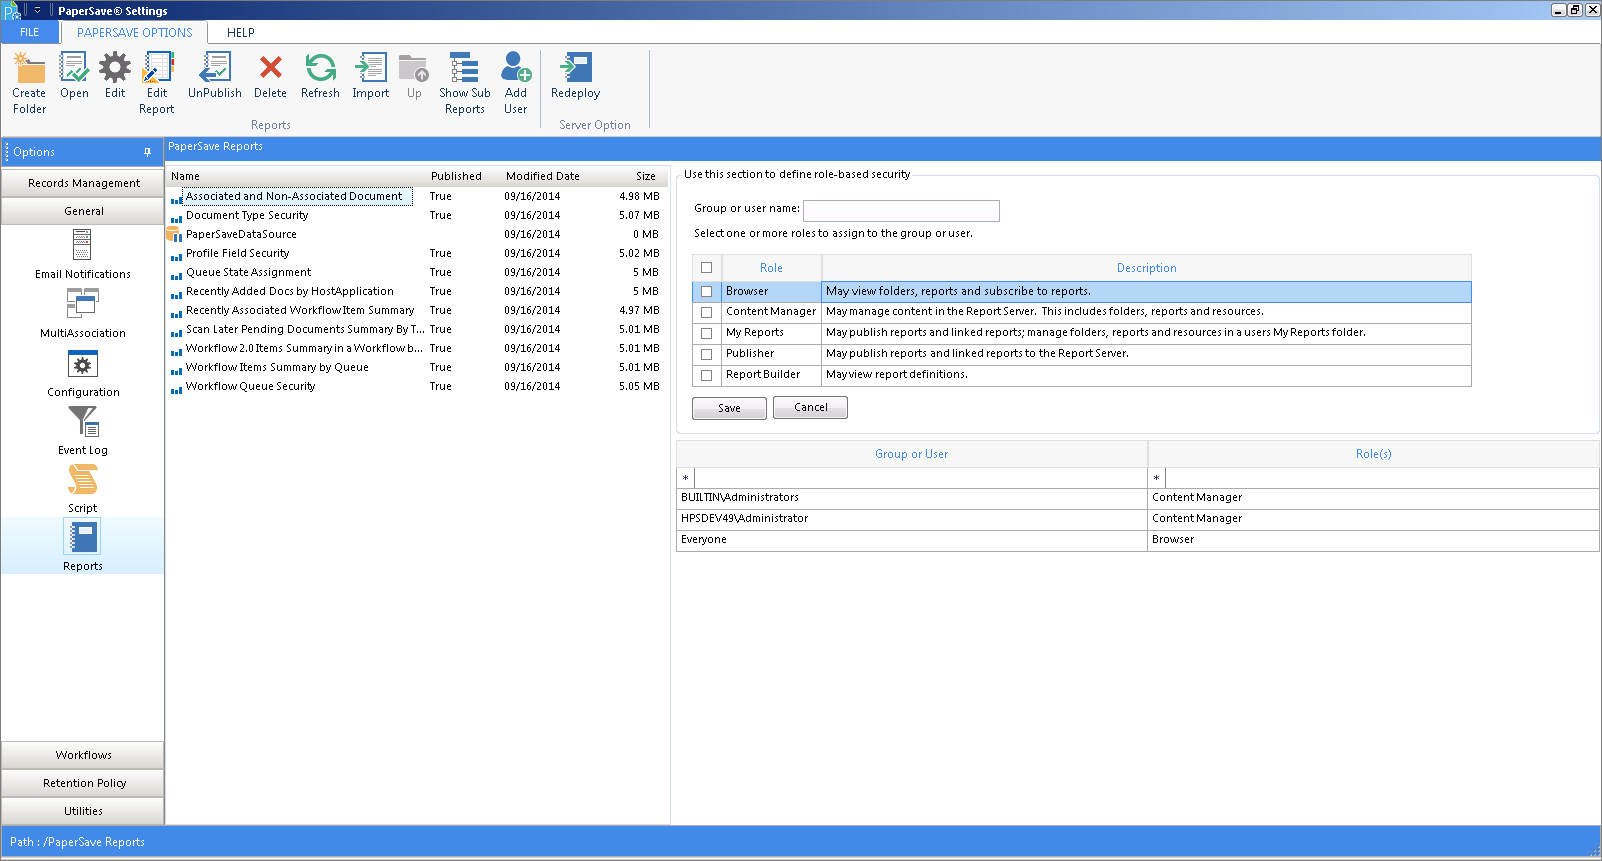Image resolution: width=1602 pixels, height=861 pixels.
Task: Import a report via the ribbon
Action: click(370, 76)
